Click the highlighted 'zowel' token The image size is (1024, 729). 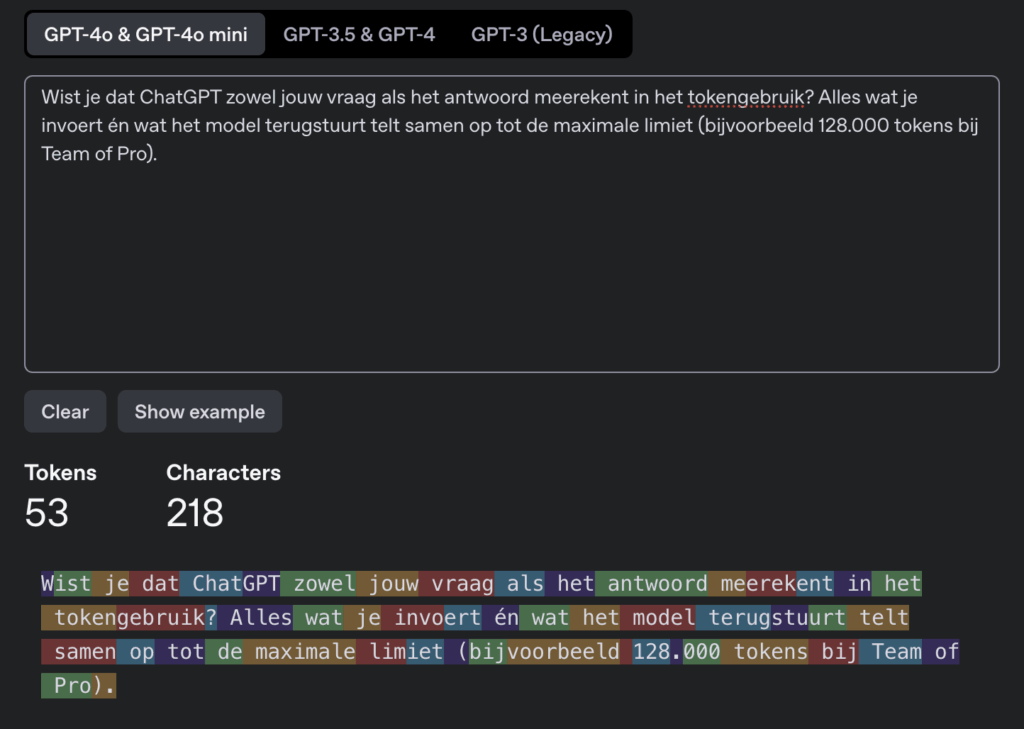point(324,583)
